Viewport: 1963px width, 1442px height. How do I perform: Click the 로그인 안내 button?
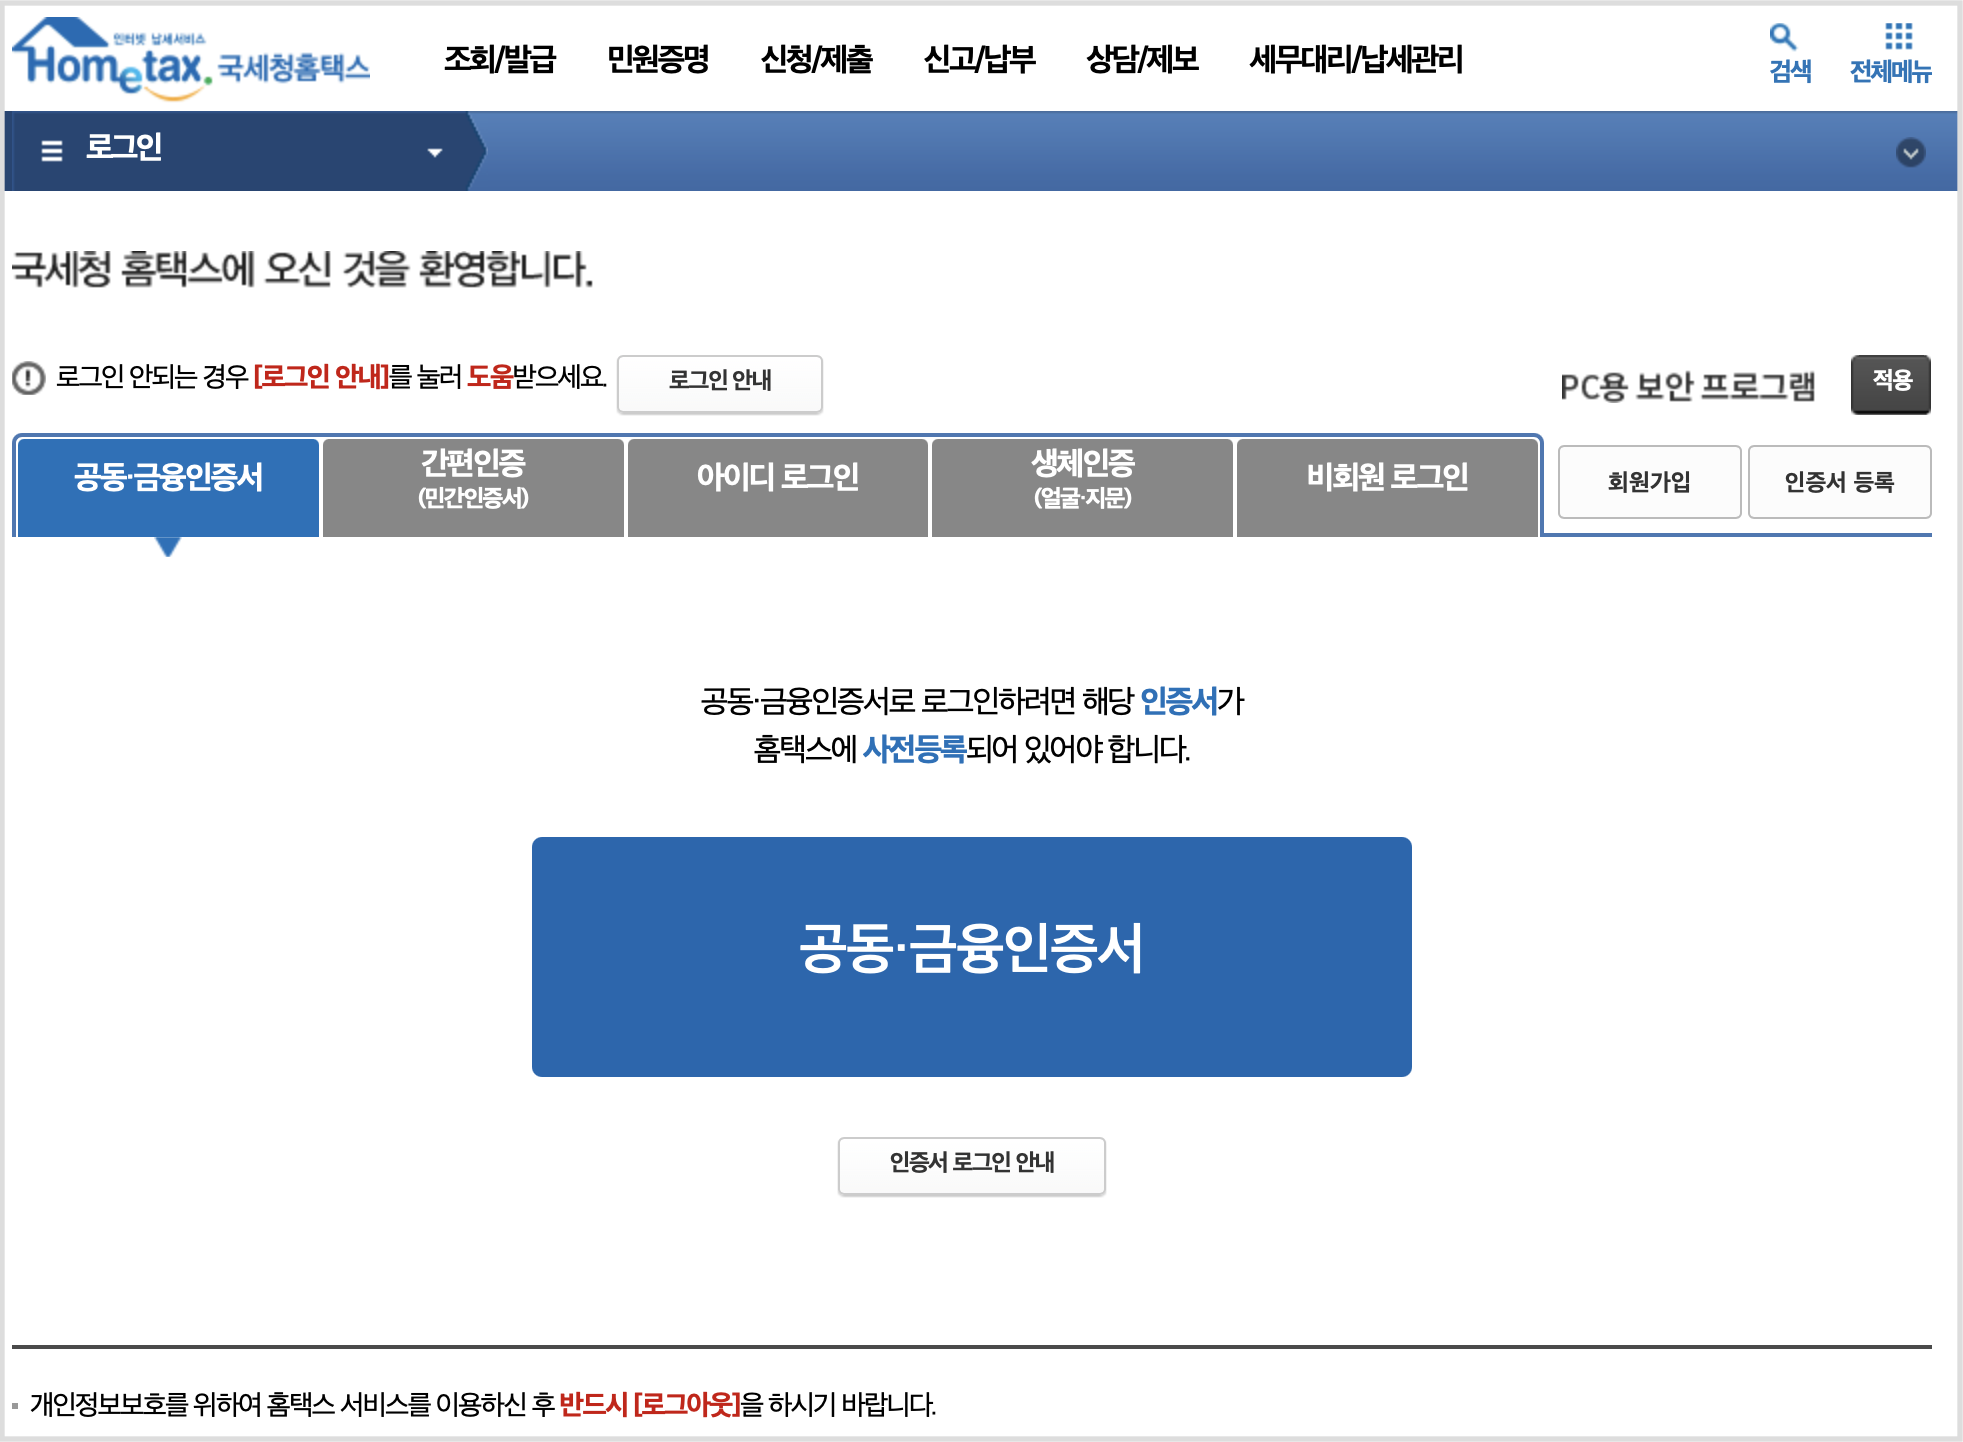coord(719,383)
